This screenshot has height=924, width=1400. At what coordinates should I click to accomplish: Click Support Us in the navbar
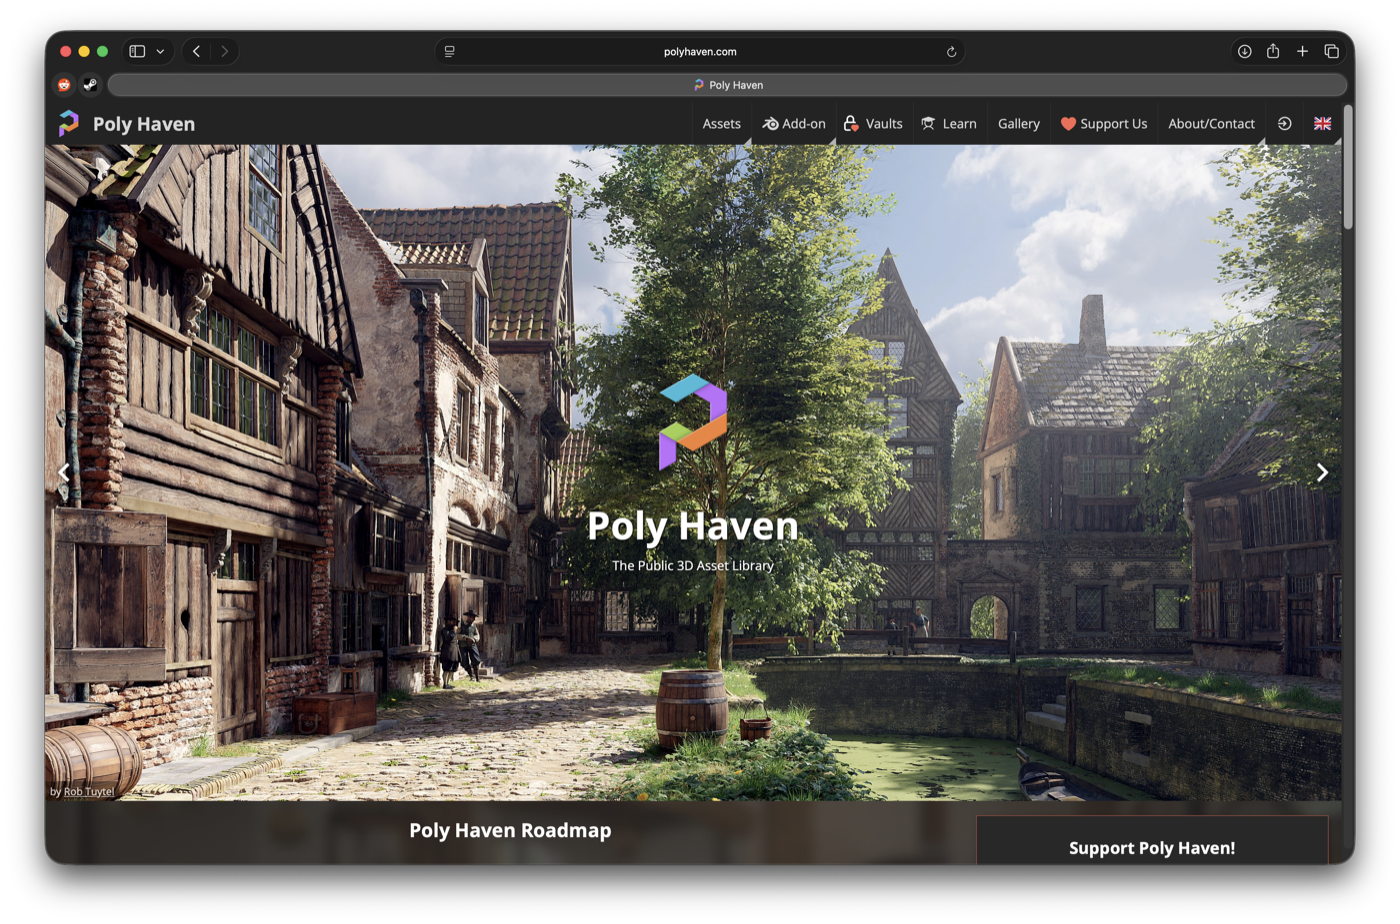point(1104,124)
